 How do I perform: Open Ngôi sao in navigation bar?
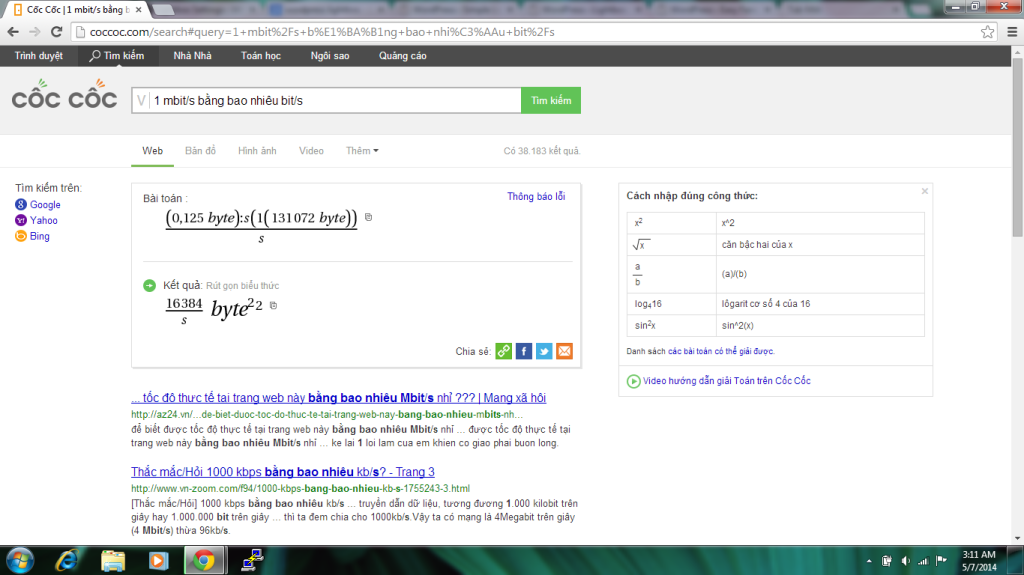coord(330,56)
